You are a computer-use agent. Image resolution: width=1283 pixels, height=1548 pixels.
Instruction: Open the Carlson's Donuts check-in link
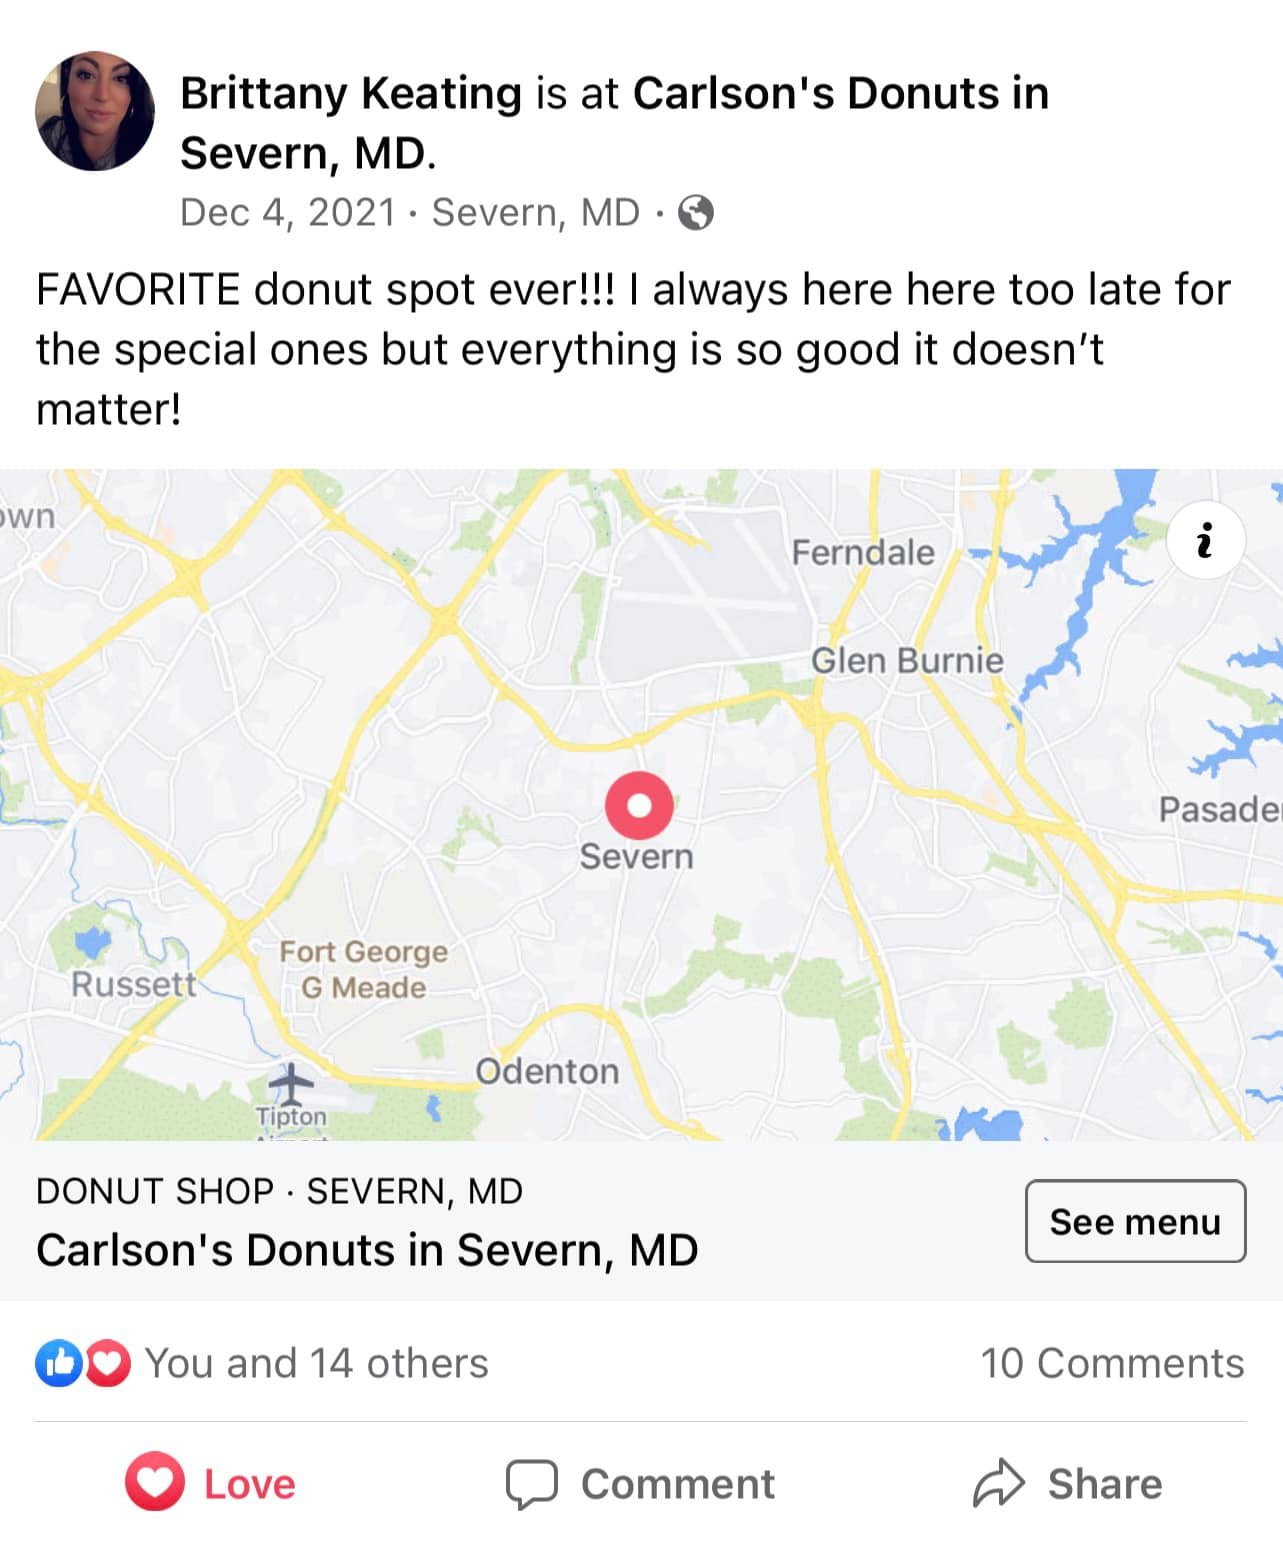[x=840, y=93]
